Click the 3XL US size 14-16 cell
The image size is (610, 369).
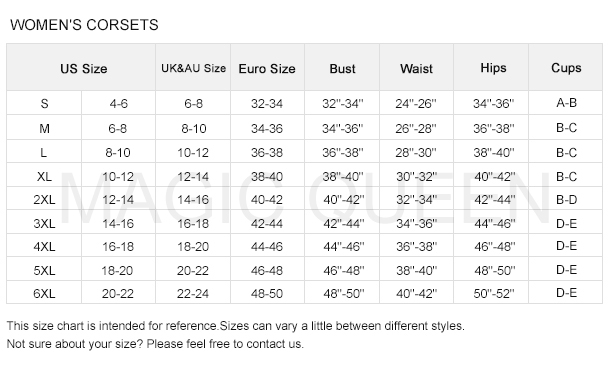click(118, 223)
